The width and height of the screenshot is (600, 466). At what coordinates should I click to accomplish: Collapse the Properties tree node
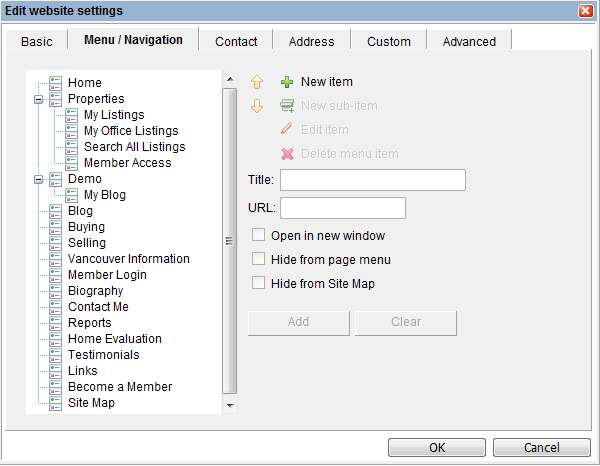coord(38,99)
